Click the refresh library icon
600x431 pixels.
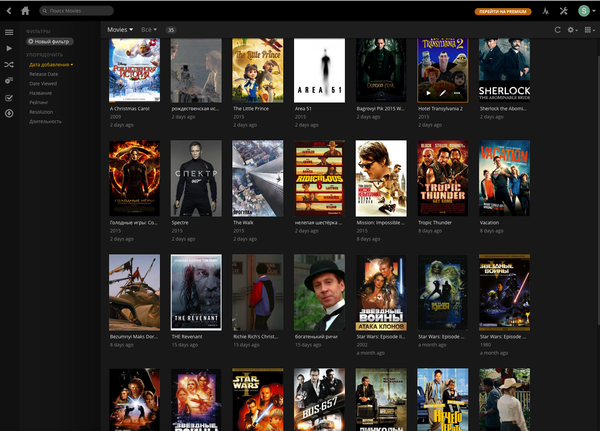tap(558, 30)
